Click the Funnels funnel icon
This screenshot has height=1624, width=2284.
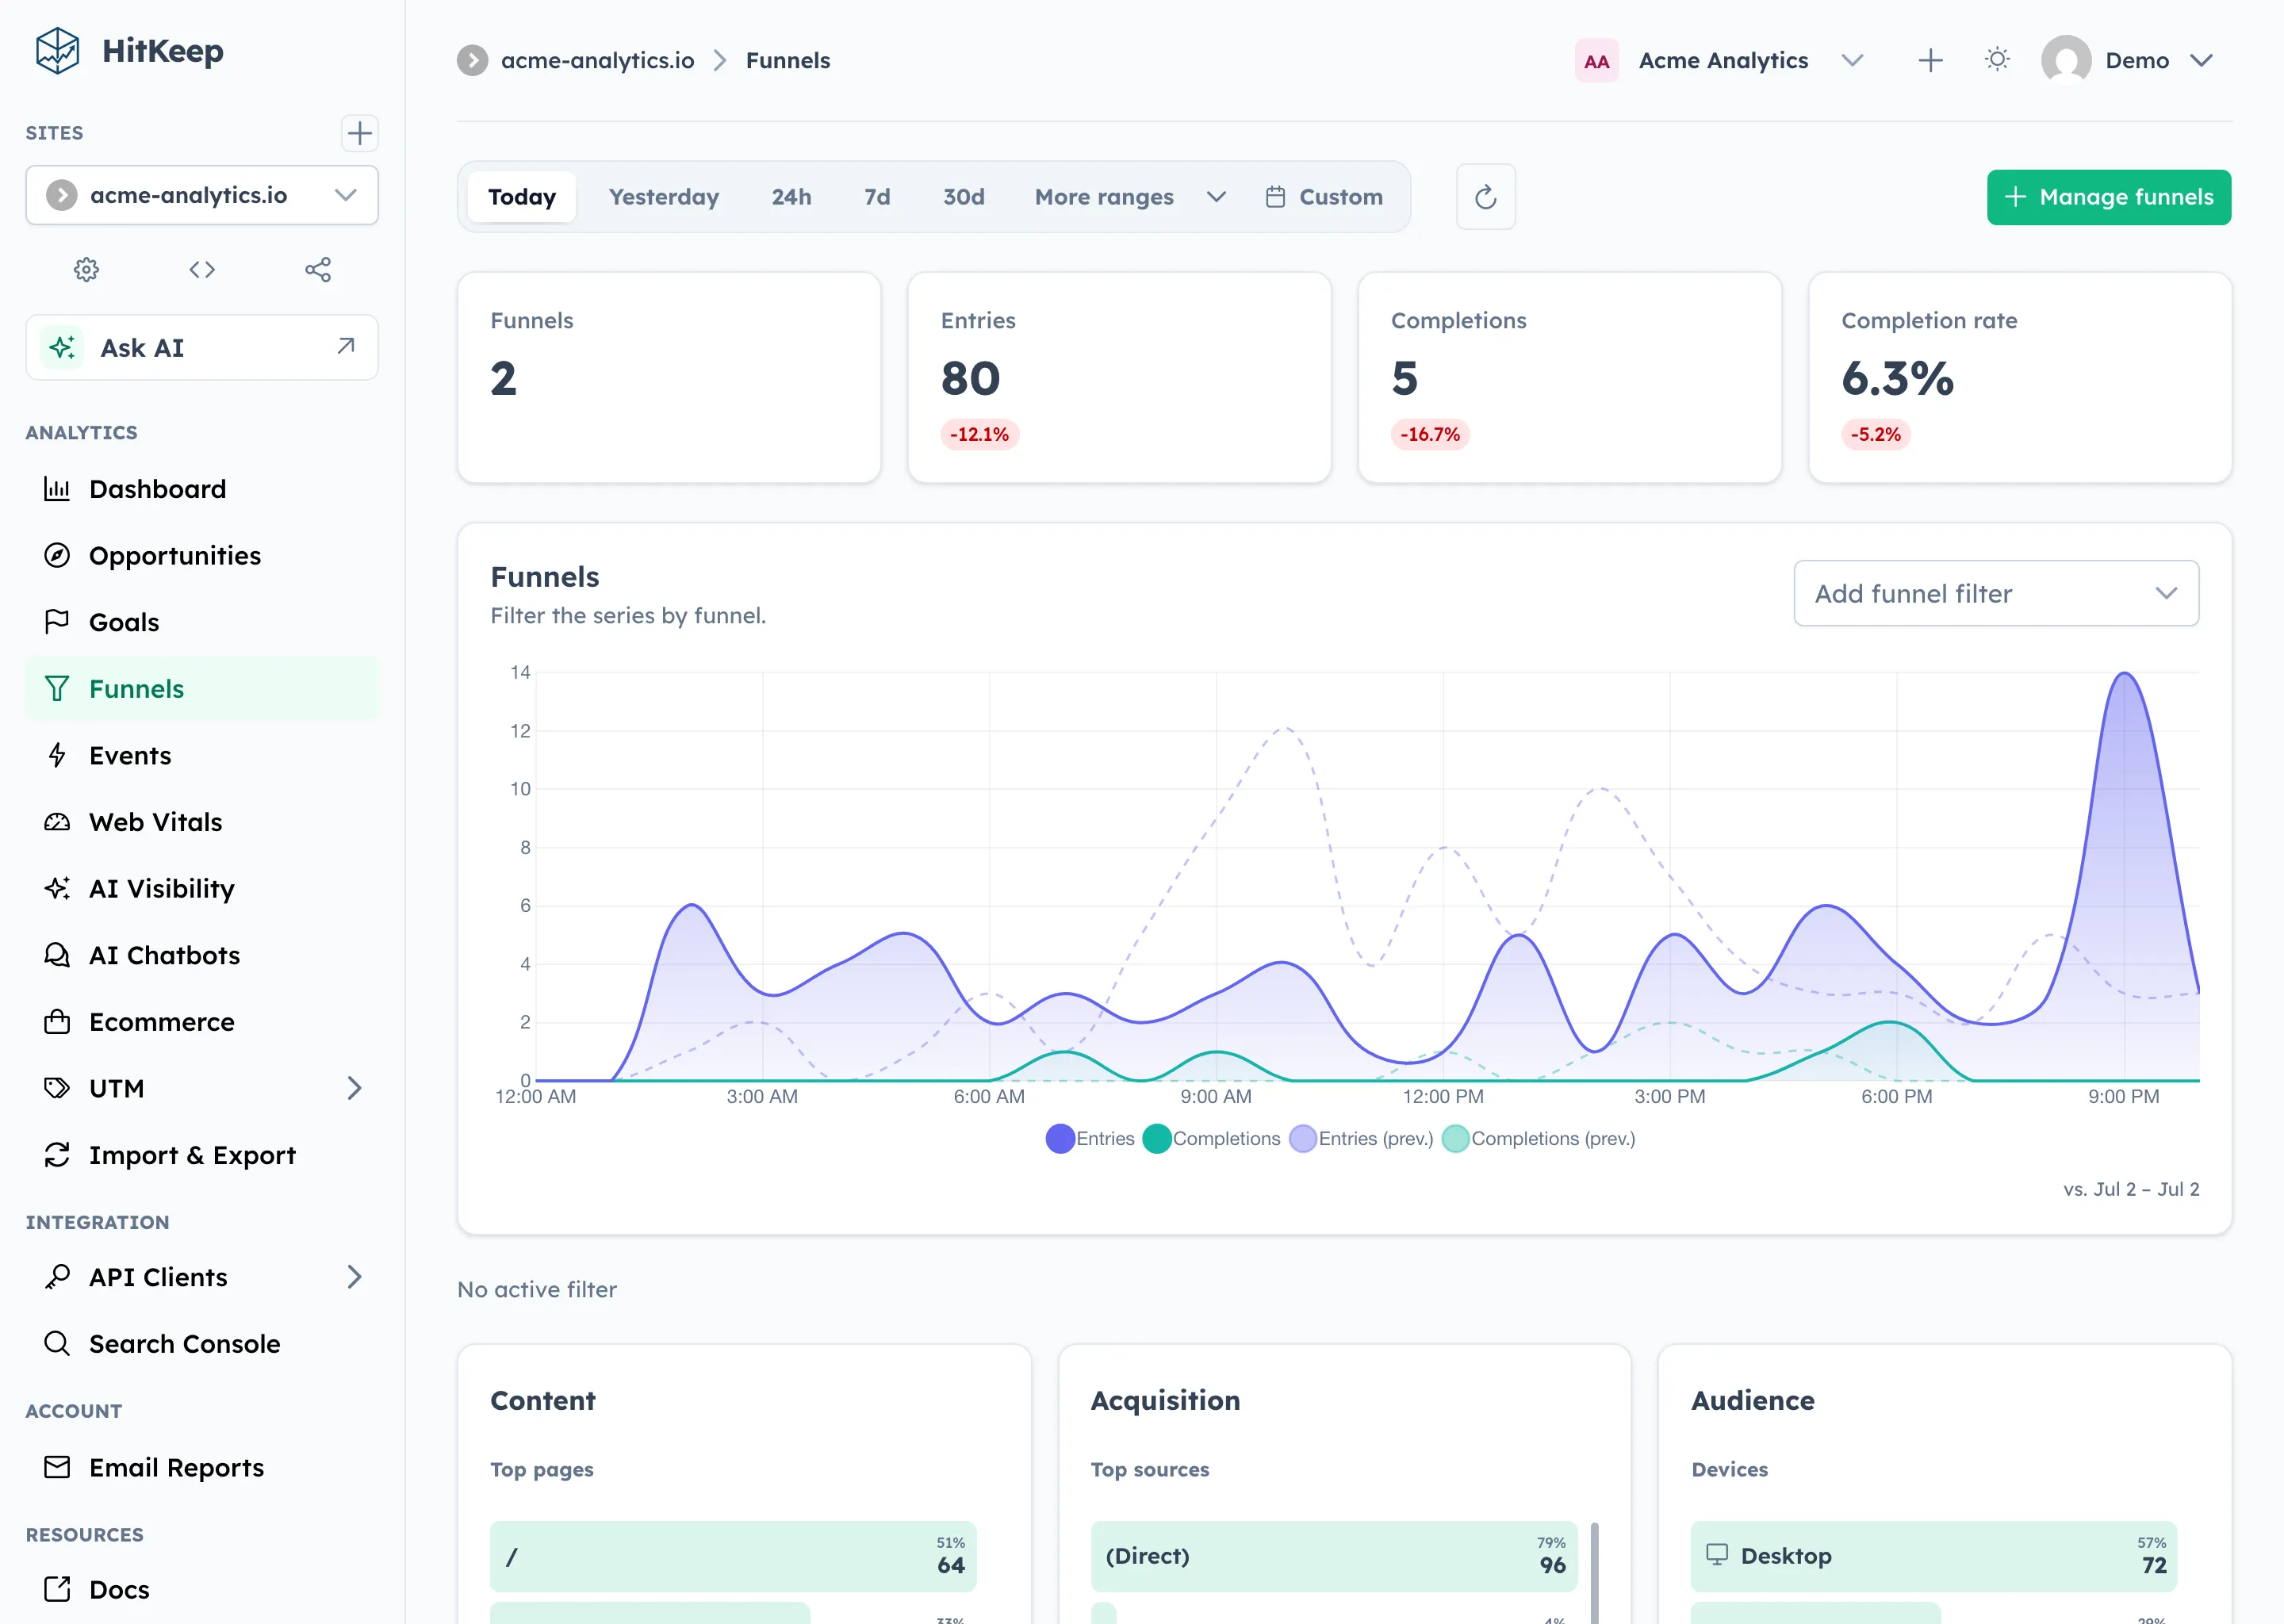click(x=57, y=688)
